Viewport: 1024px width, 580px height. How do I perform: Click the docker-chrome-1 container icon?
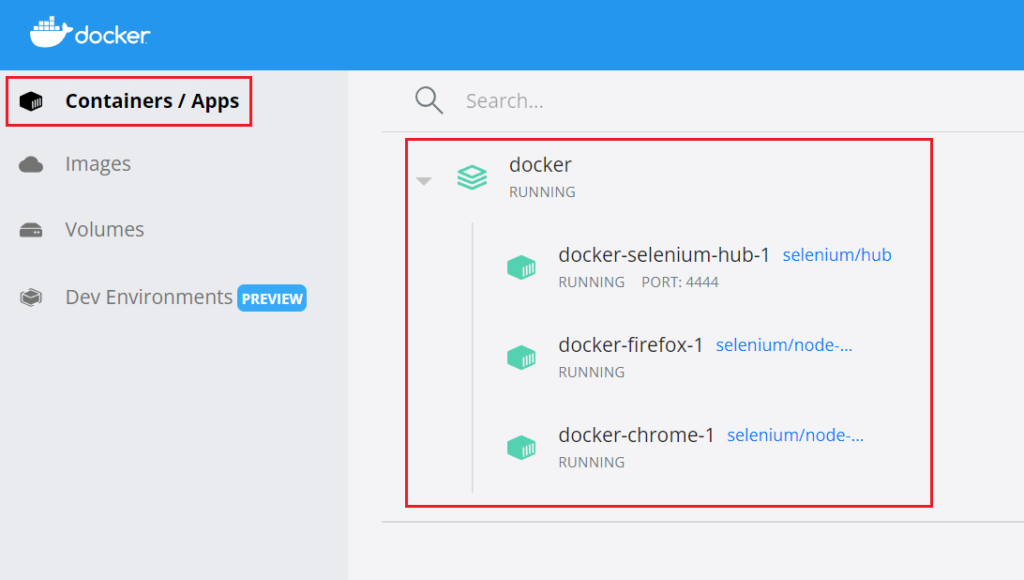pyautogui.click(x=521, y=447)
